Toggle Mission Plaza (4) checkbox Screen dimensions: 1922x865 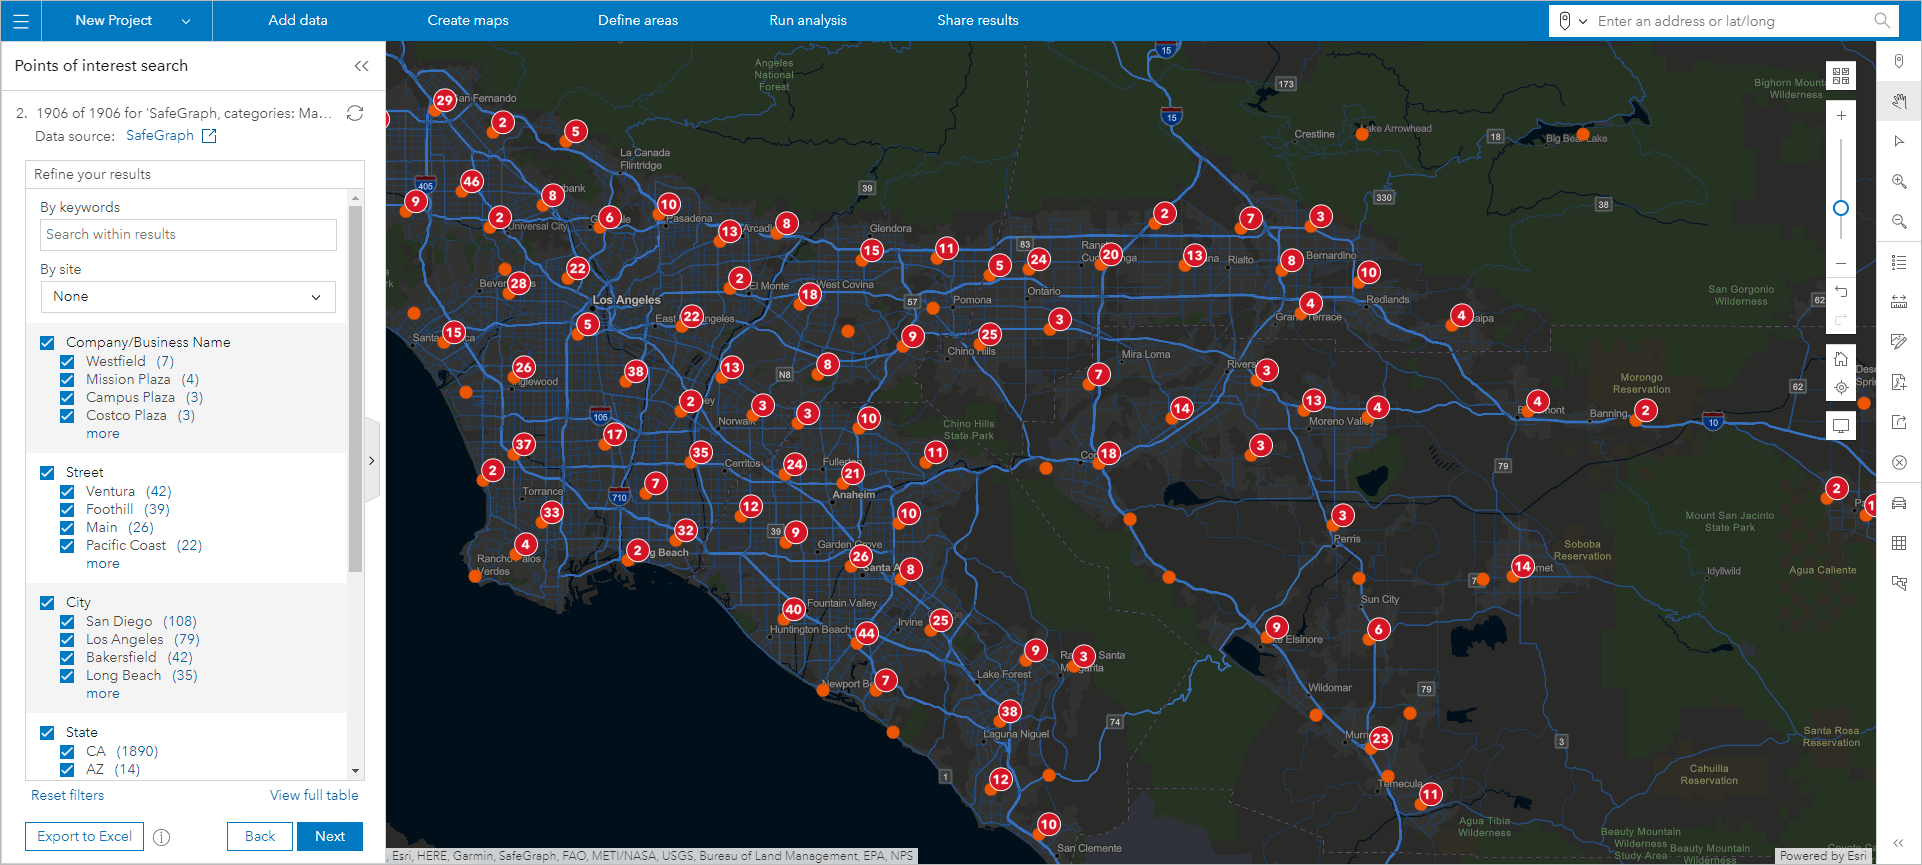[x=67, y=380]
